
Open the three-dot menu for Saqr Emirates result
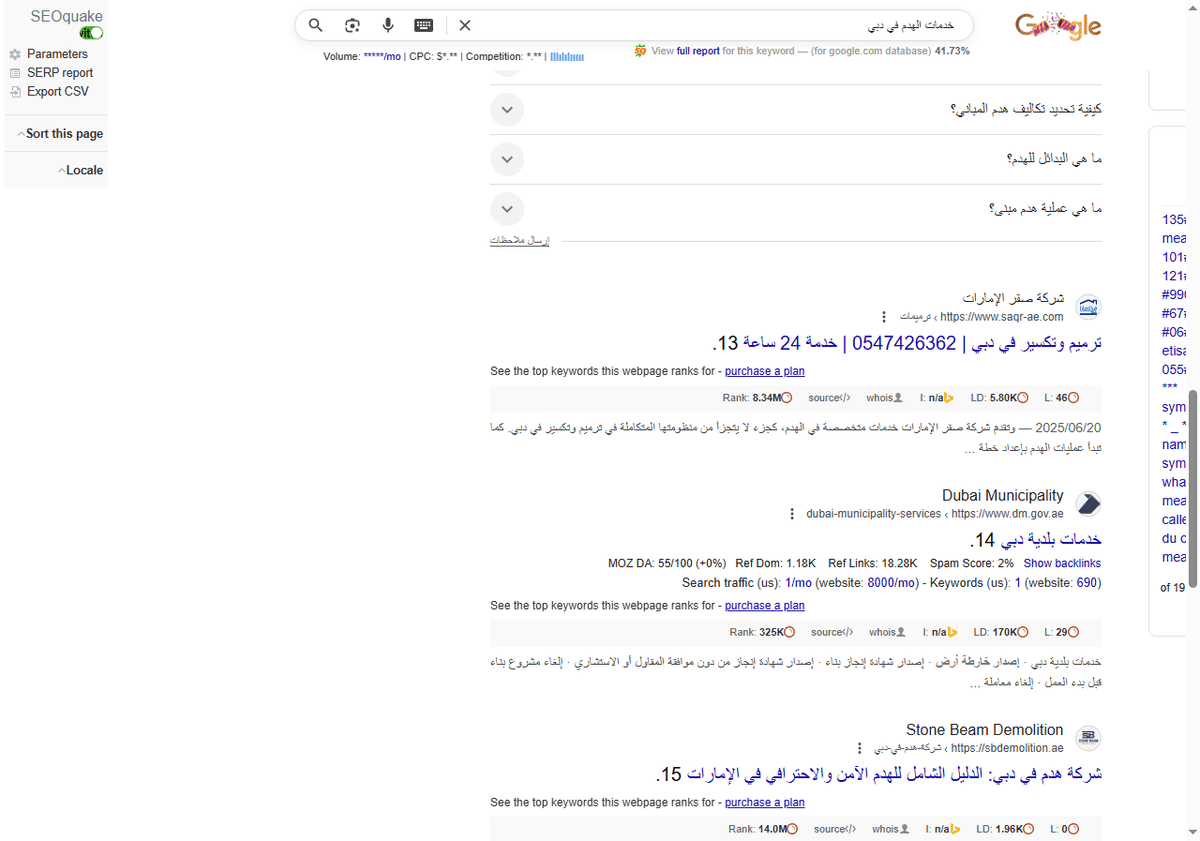point(884,316)
